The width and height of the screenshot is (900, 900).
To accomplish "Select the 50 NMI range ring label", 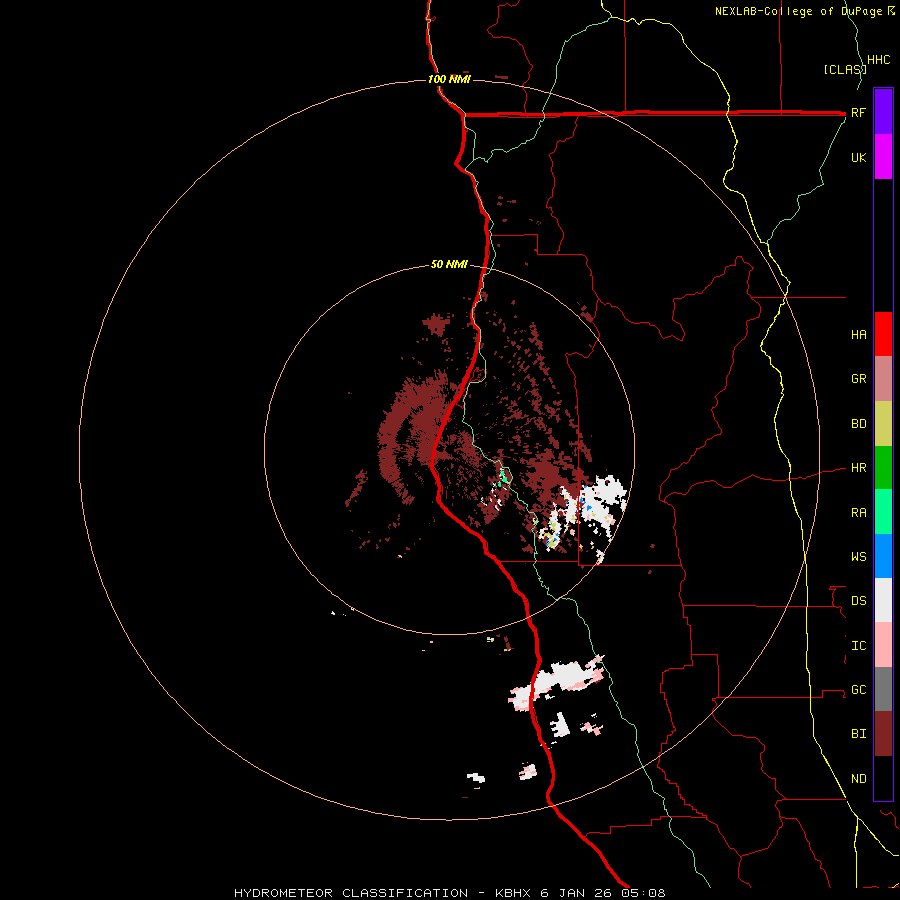I will pos(449,264).
